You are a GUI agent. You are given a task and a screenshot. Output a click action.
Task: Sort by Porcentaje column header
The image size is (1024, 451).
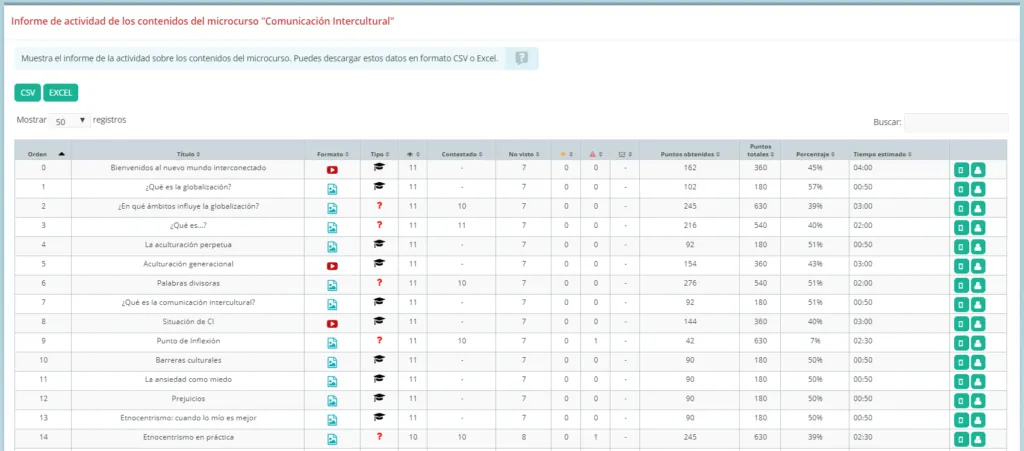[x=814, y=155]
